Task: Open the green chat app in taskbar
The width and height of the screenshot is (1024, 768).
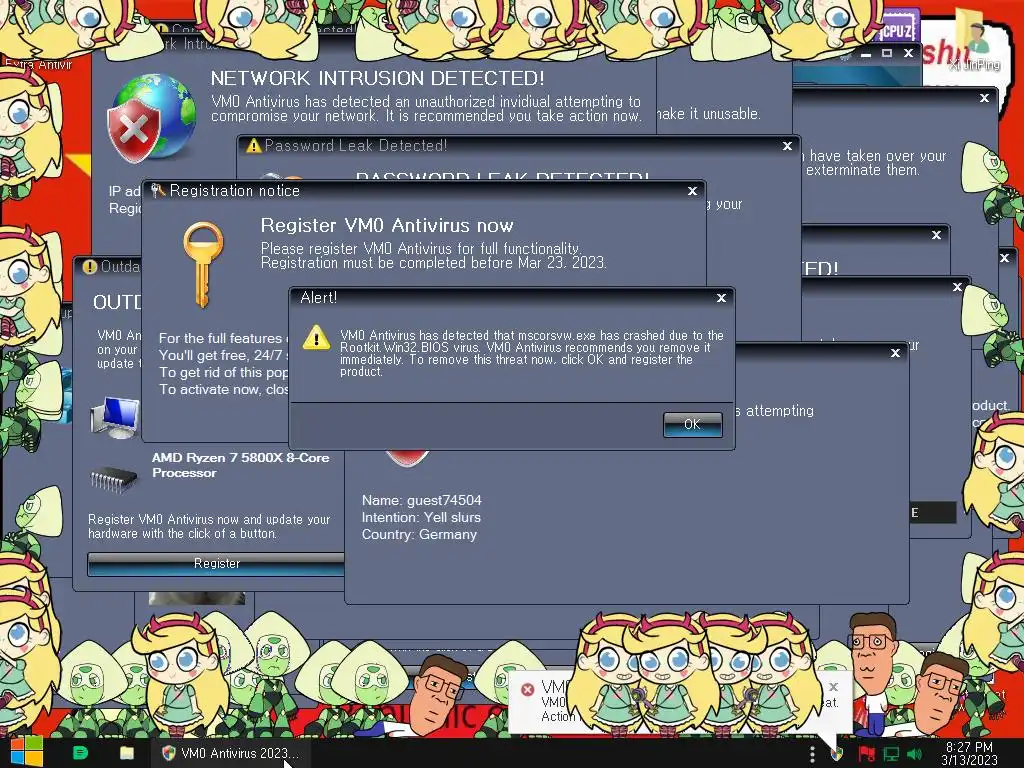Action: tap(80, 753)
